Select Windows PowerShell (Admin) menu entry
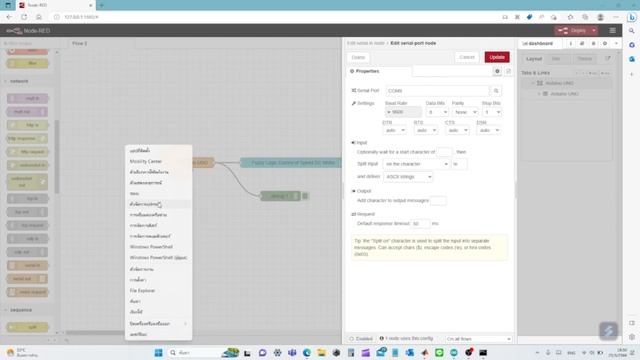Viewport: 640px width, 360px height. (x=158, y=258)
